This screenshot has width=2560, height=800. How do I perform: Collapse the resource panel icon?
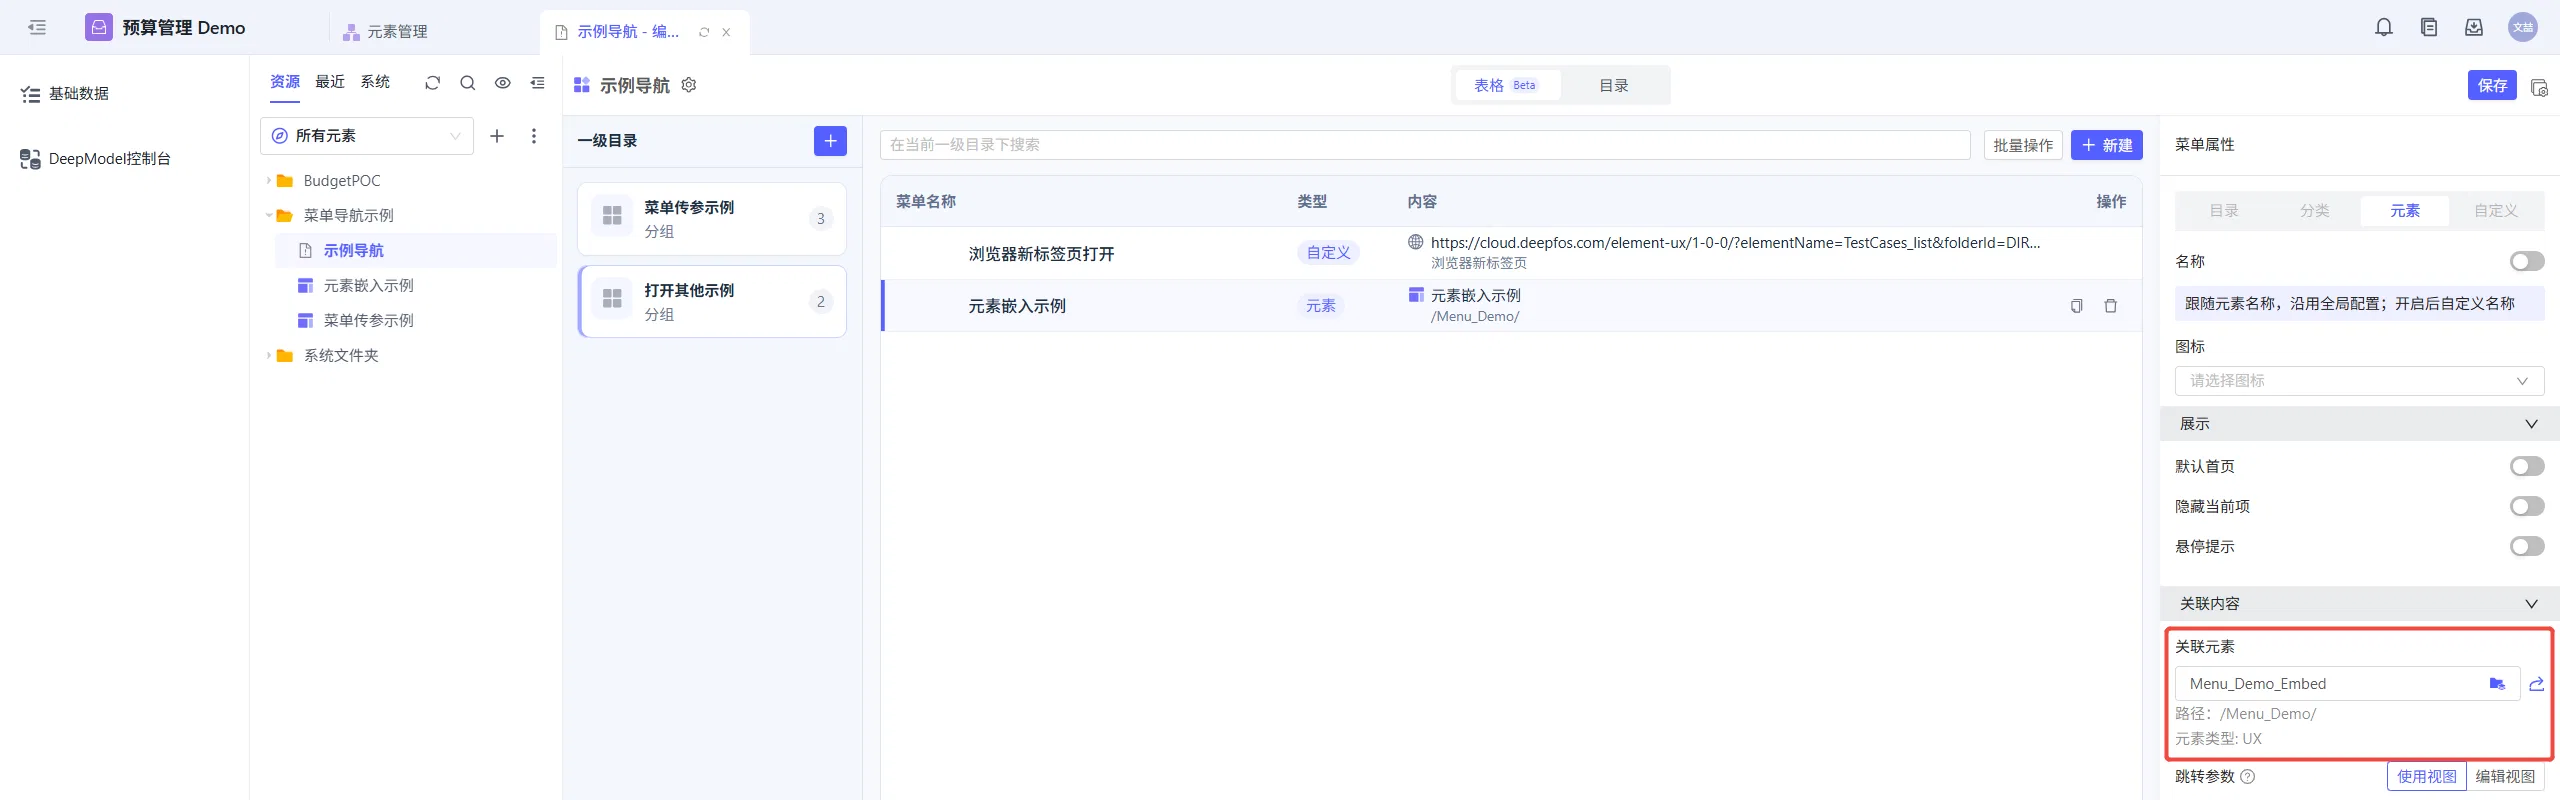[538, 83]
